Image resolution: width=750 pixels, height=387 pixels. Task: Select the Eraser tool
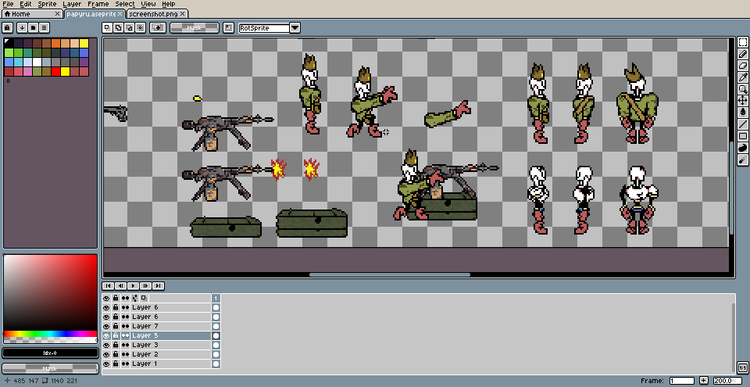tap(743, 66)
